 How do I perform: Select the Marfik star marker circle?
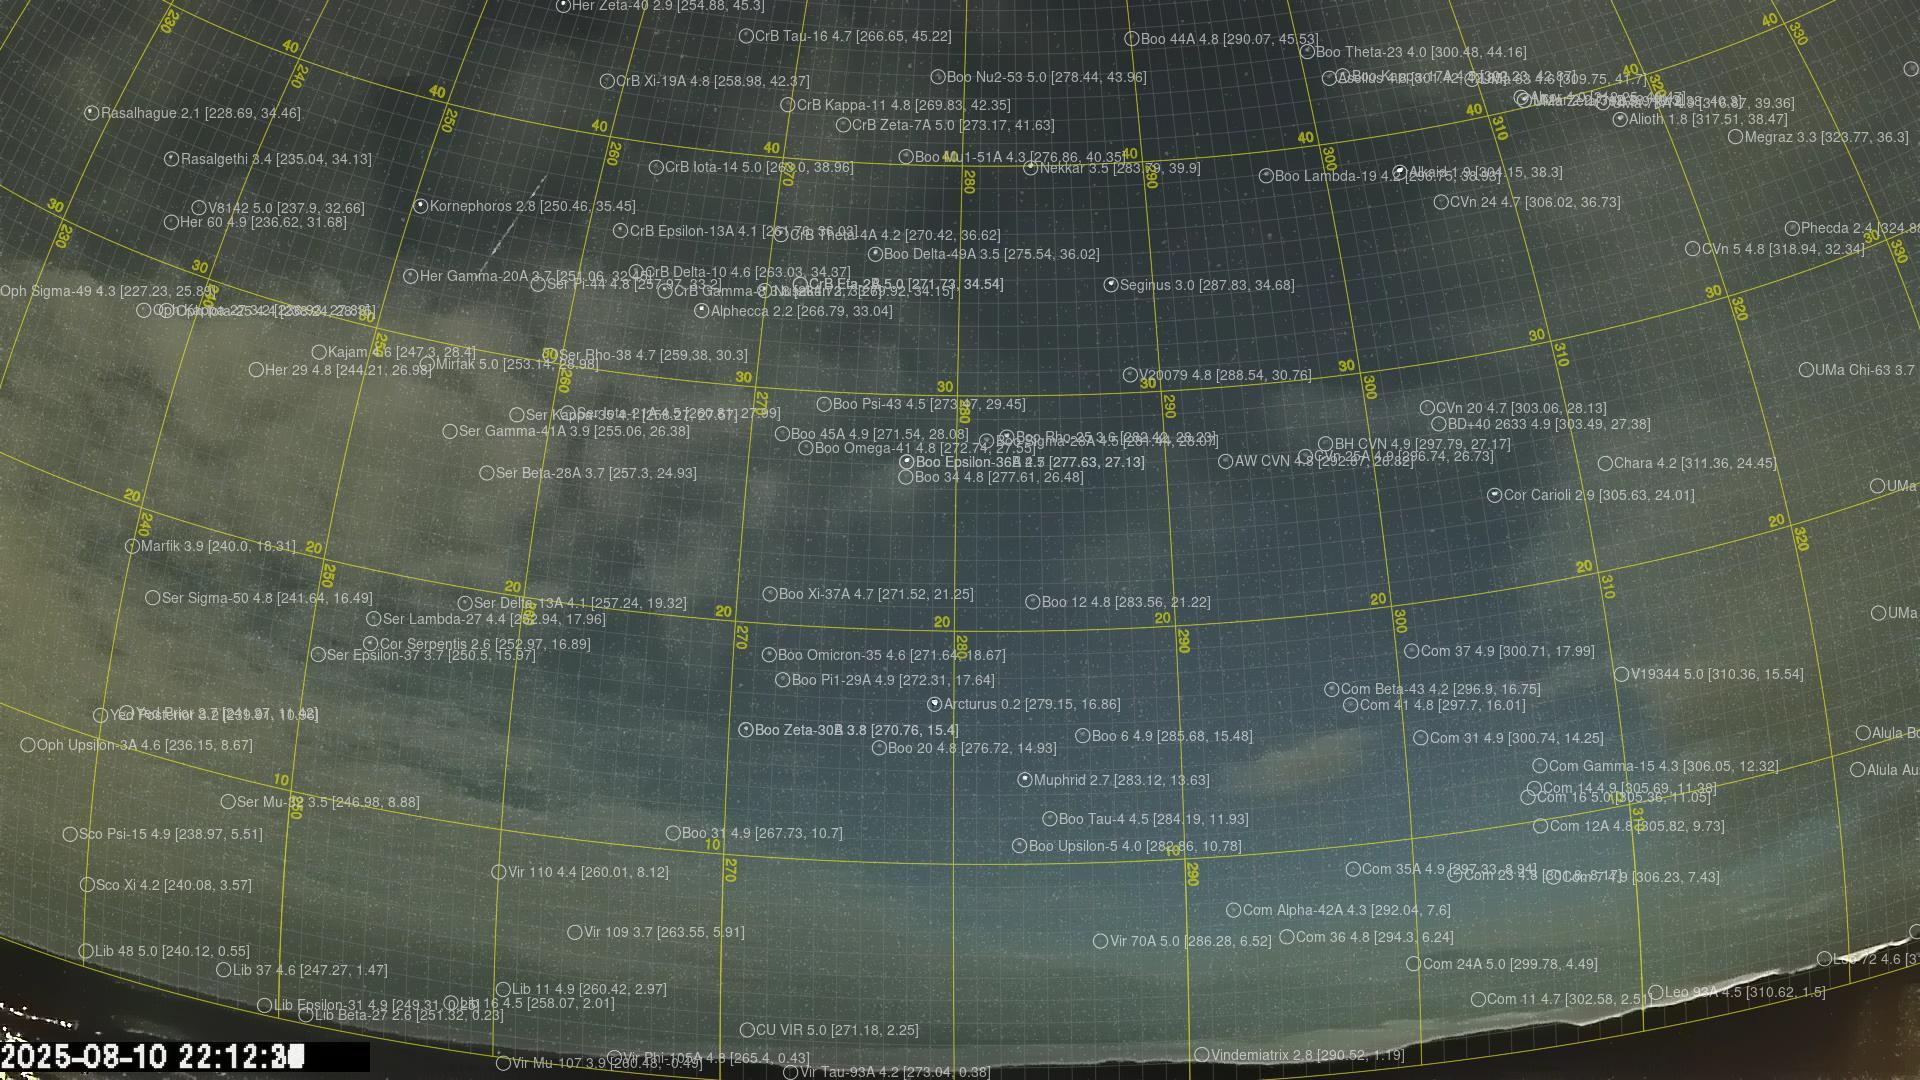pos(132,546)
